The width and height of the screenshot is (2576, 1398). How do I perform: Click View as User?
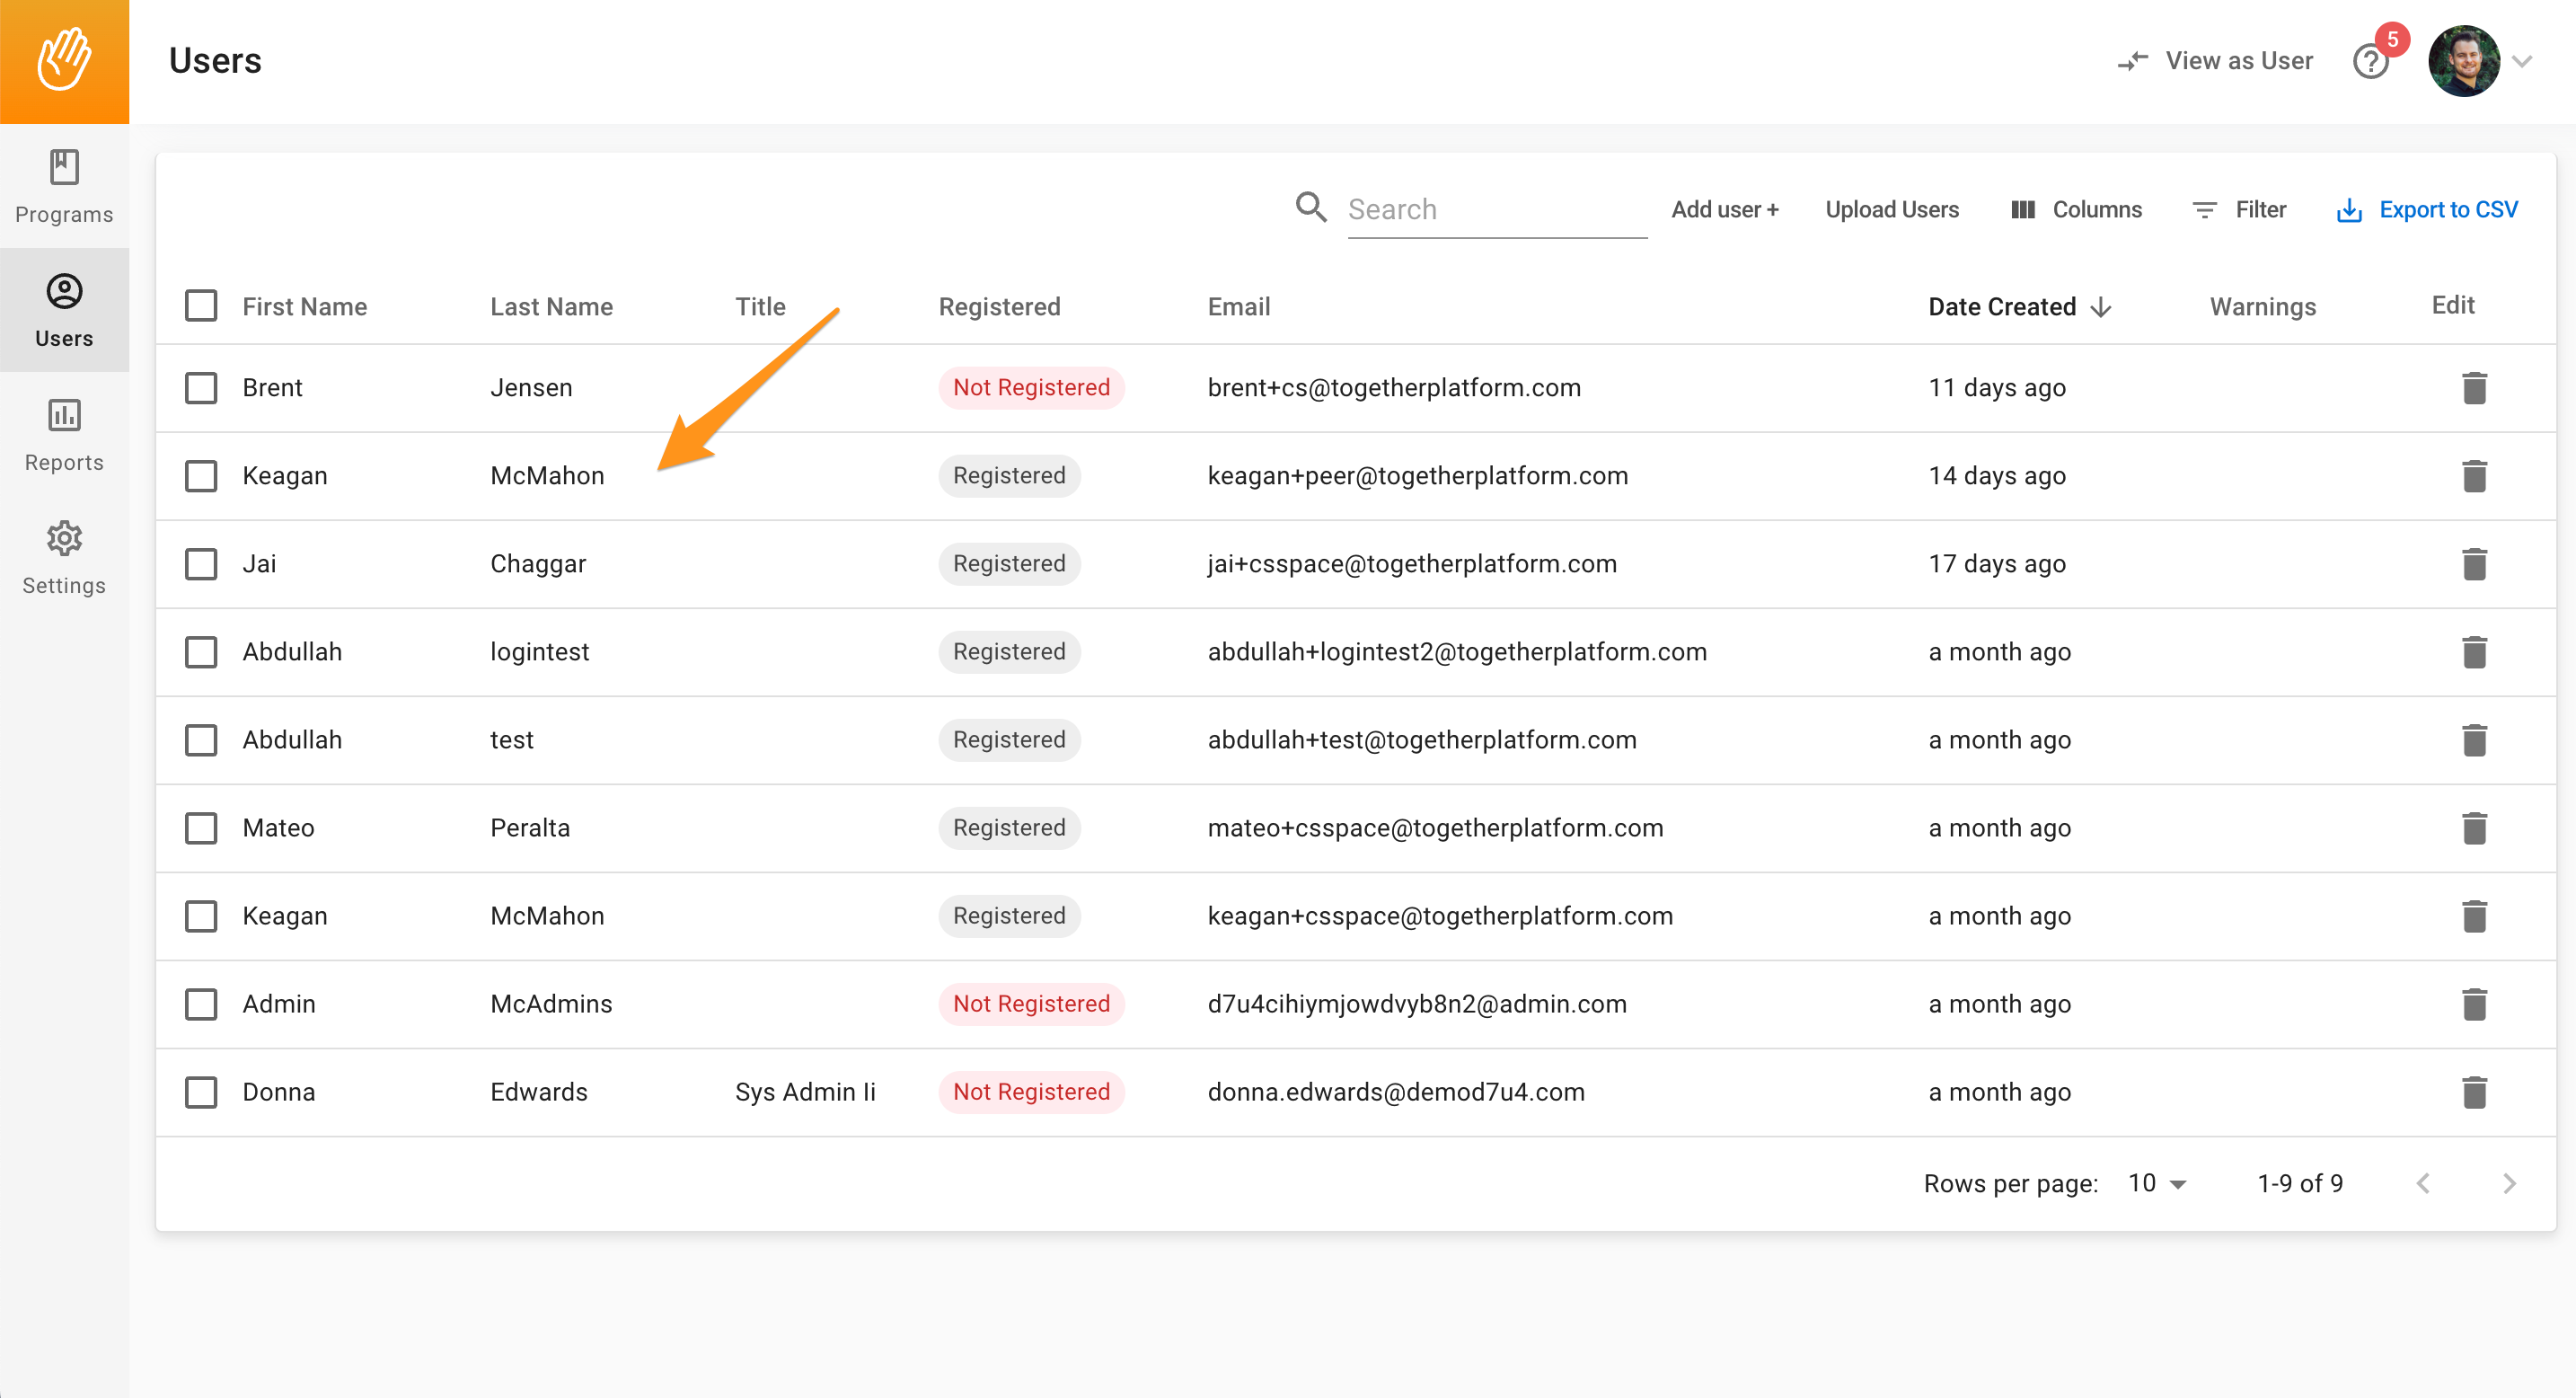2215,61
